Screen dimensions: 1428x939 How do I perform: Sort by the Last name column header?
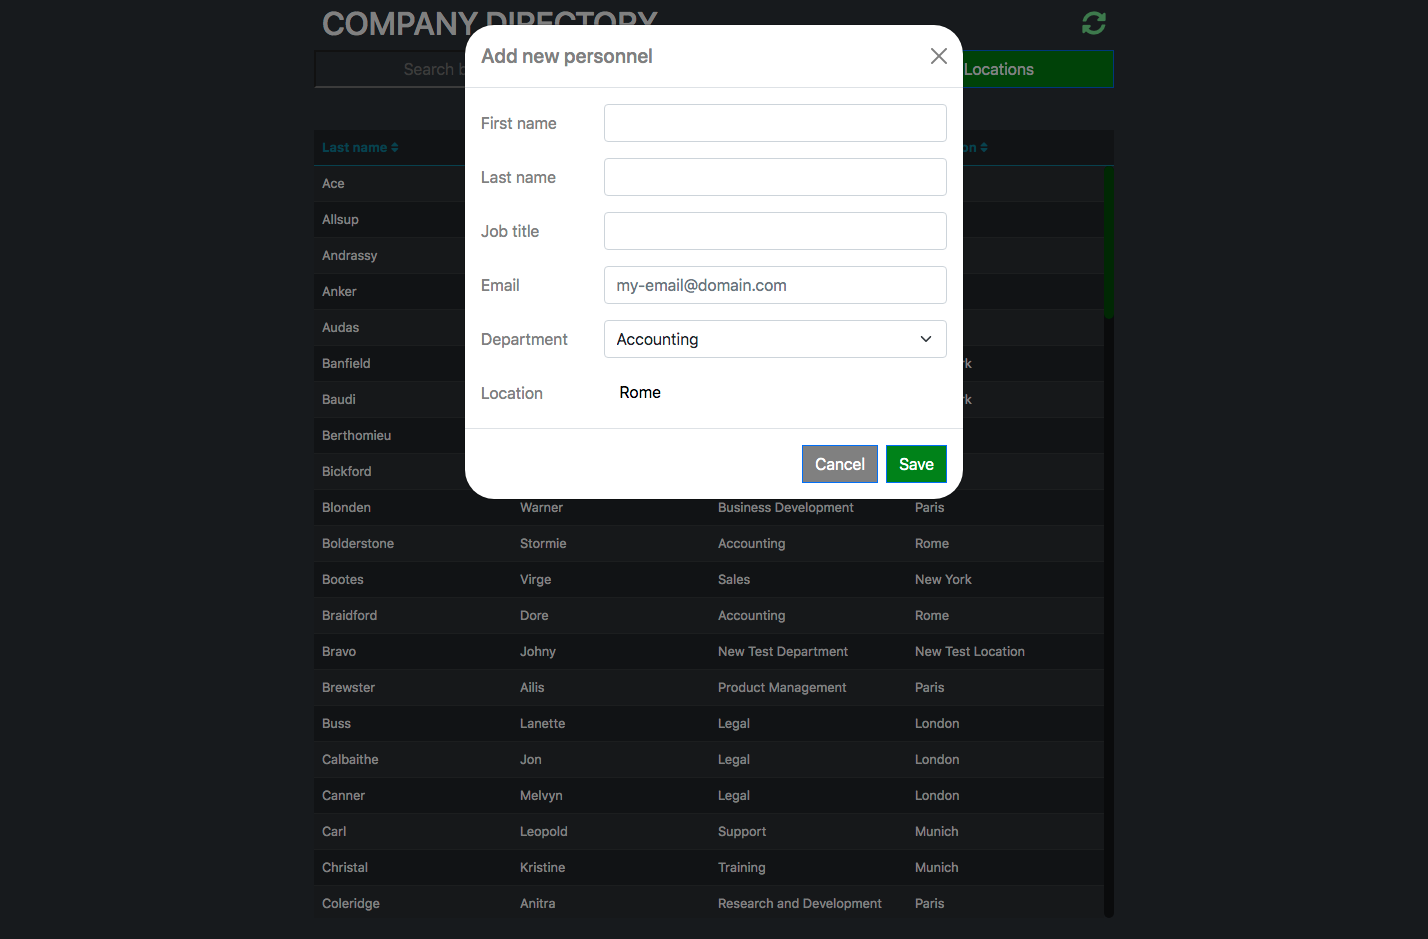coord(360,147)
